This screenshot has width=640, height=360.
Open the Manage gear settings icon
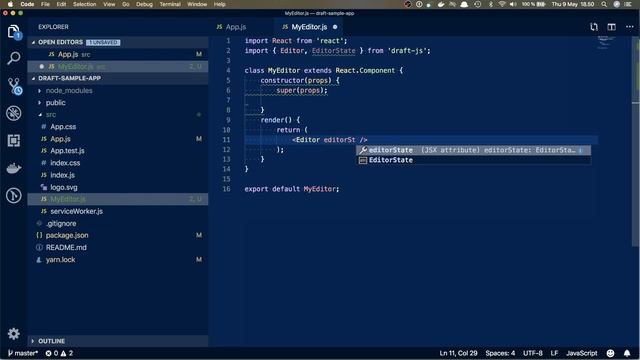click(x=13, y=334)
